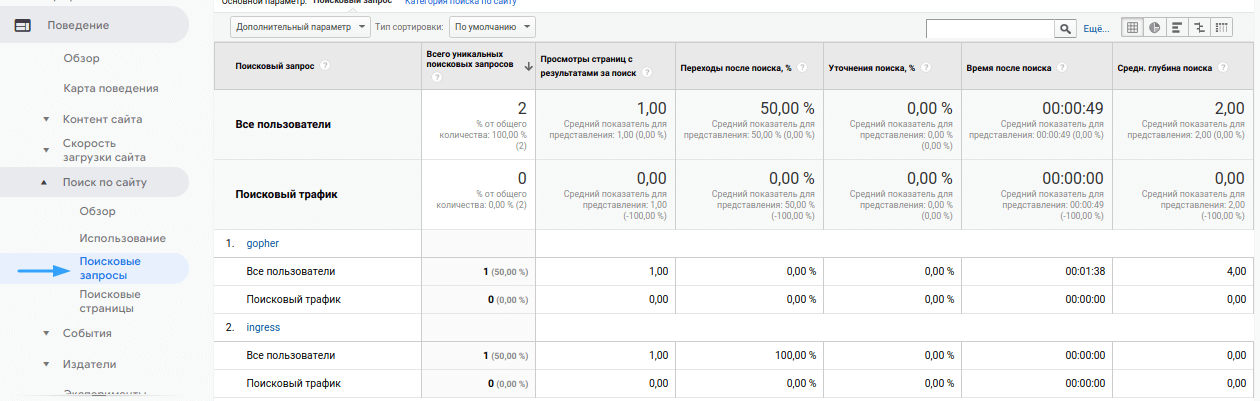Click the 4,00 depth value for gopher
This screenshot has width=1260, height=401.
[1236, 271]
